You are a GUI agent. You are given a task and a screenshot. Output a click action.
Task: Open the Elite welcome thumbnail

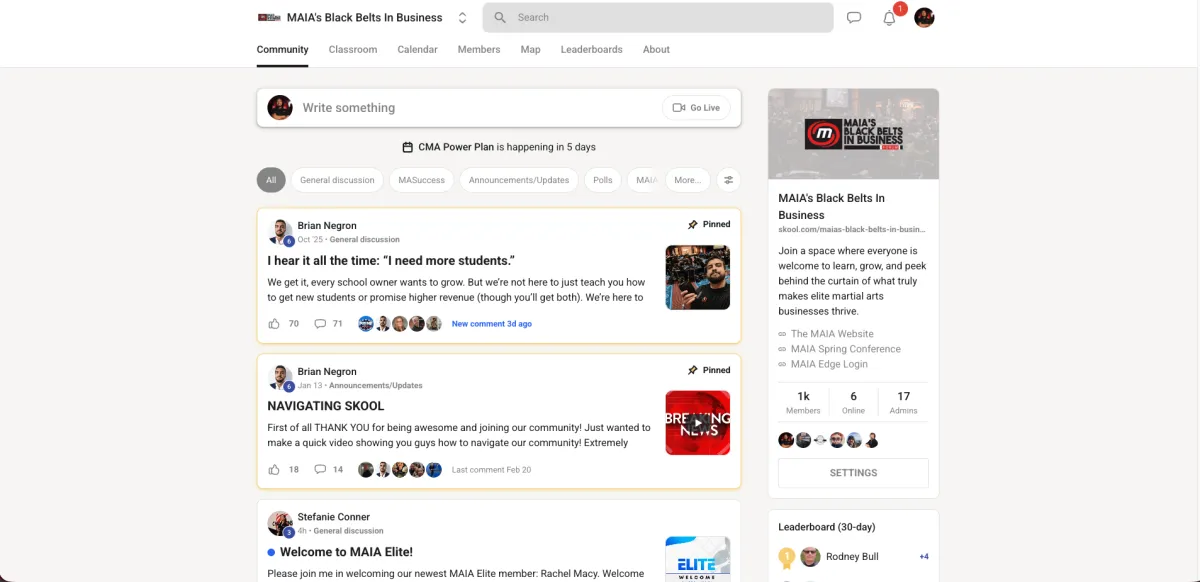[697, 559]
